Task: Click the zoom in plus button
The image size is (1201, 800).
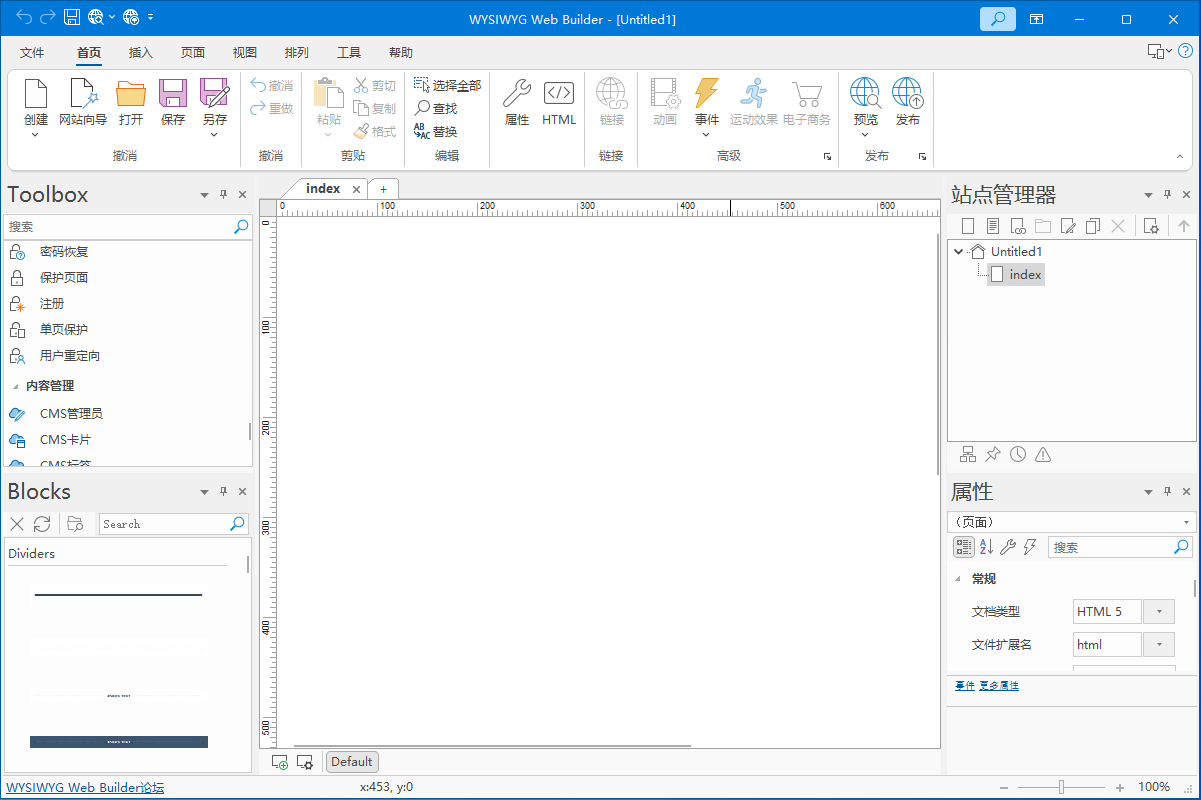Action: click(x=1120, y=787)
